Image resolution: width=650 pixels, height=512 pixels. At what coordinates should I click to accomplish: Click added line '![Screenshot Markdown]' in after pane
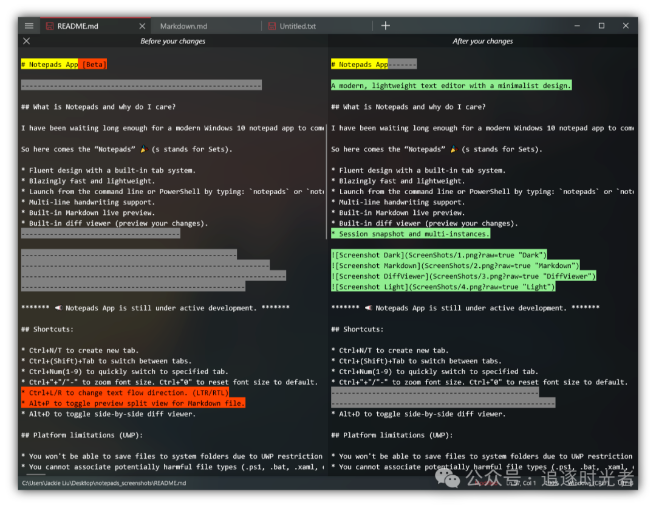click(455, 266)
